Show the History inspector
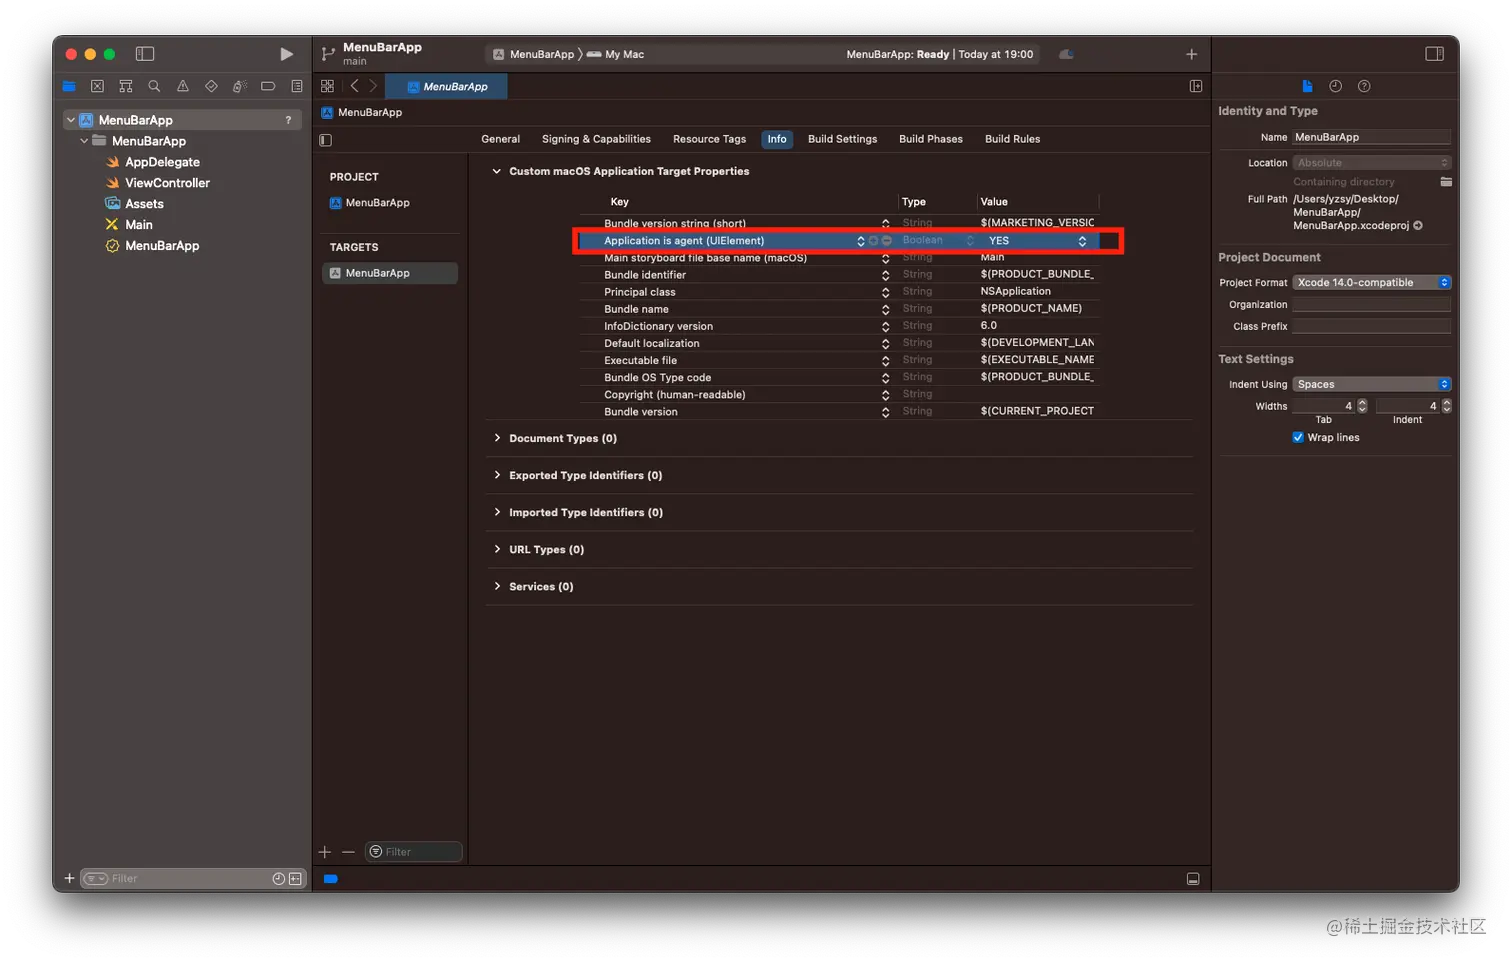Viewport: 1512px width, 962px height. [x=1335, y=86]
